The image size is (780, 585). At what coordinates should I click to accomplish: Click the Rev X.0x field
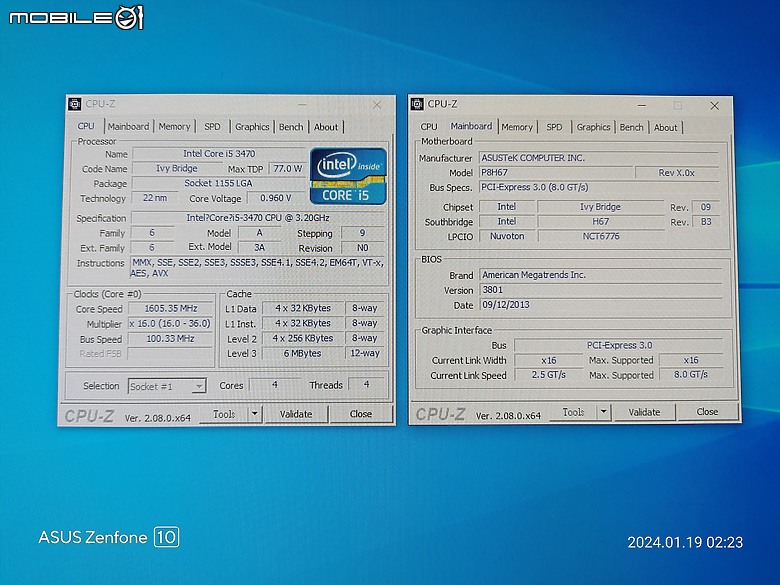[677, 173]
